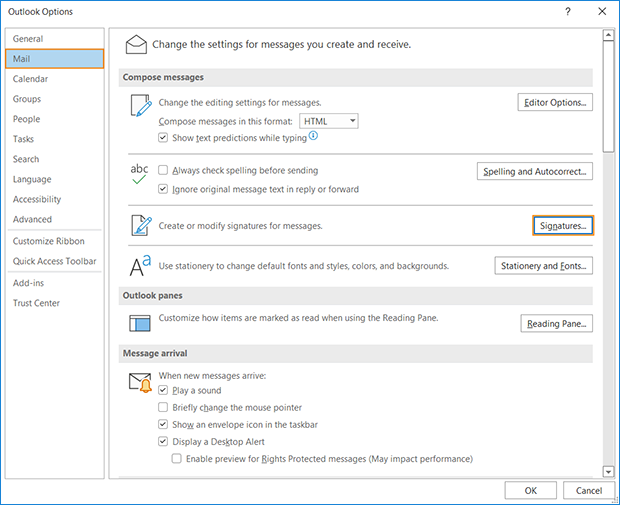Open the Advanced options category

point(55,219)
